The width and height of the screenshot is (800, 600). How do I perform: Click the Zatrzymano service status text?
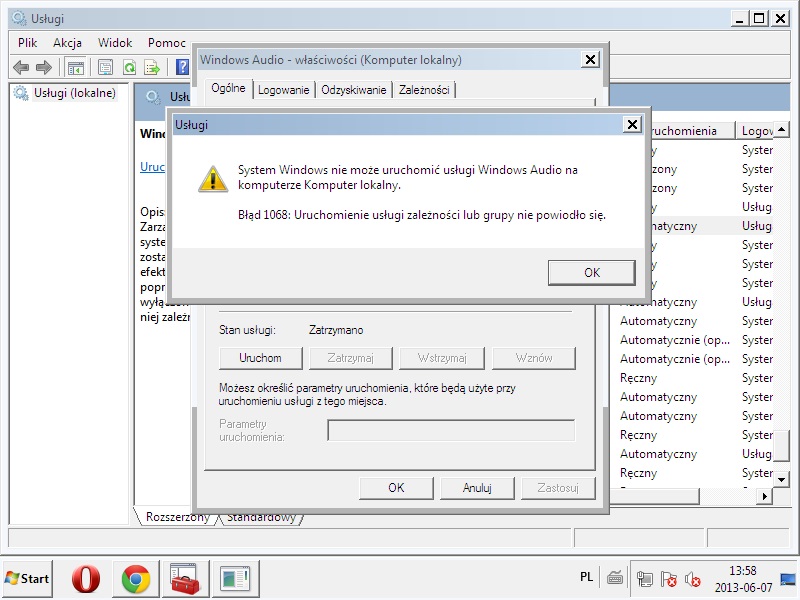[x=336, y=330]
